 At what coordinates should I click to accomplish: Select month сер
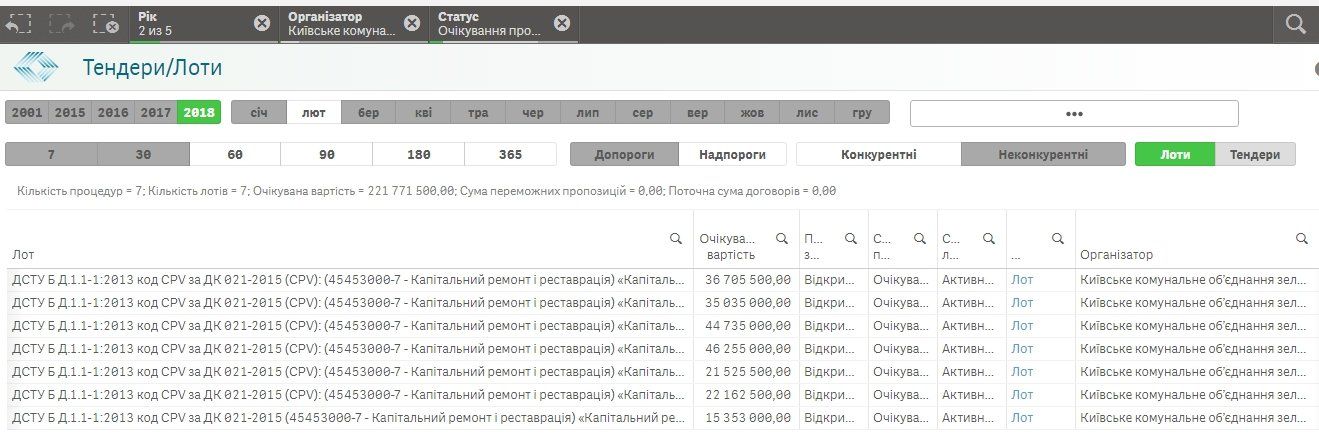tap(643, 113)
